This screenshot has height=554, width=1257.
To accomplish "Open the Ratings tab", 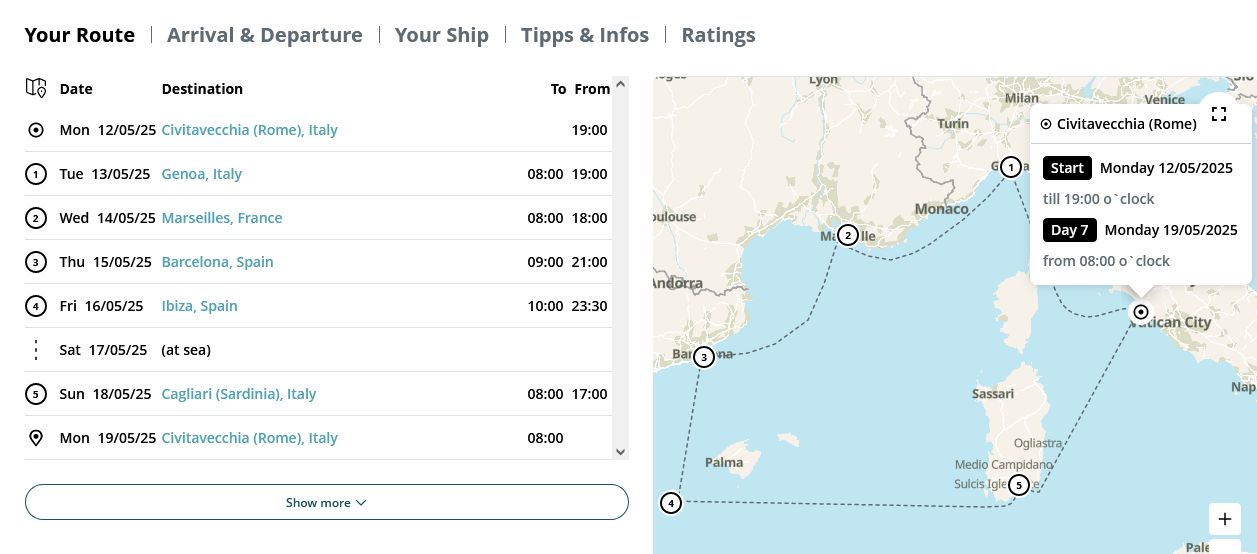I will 718,35.
